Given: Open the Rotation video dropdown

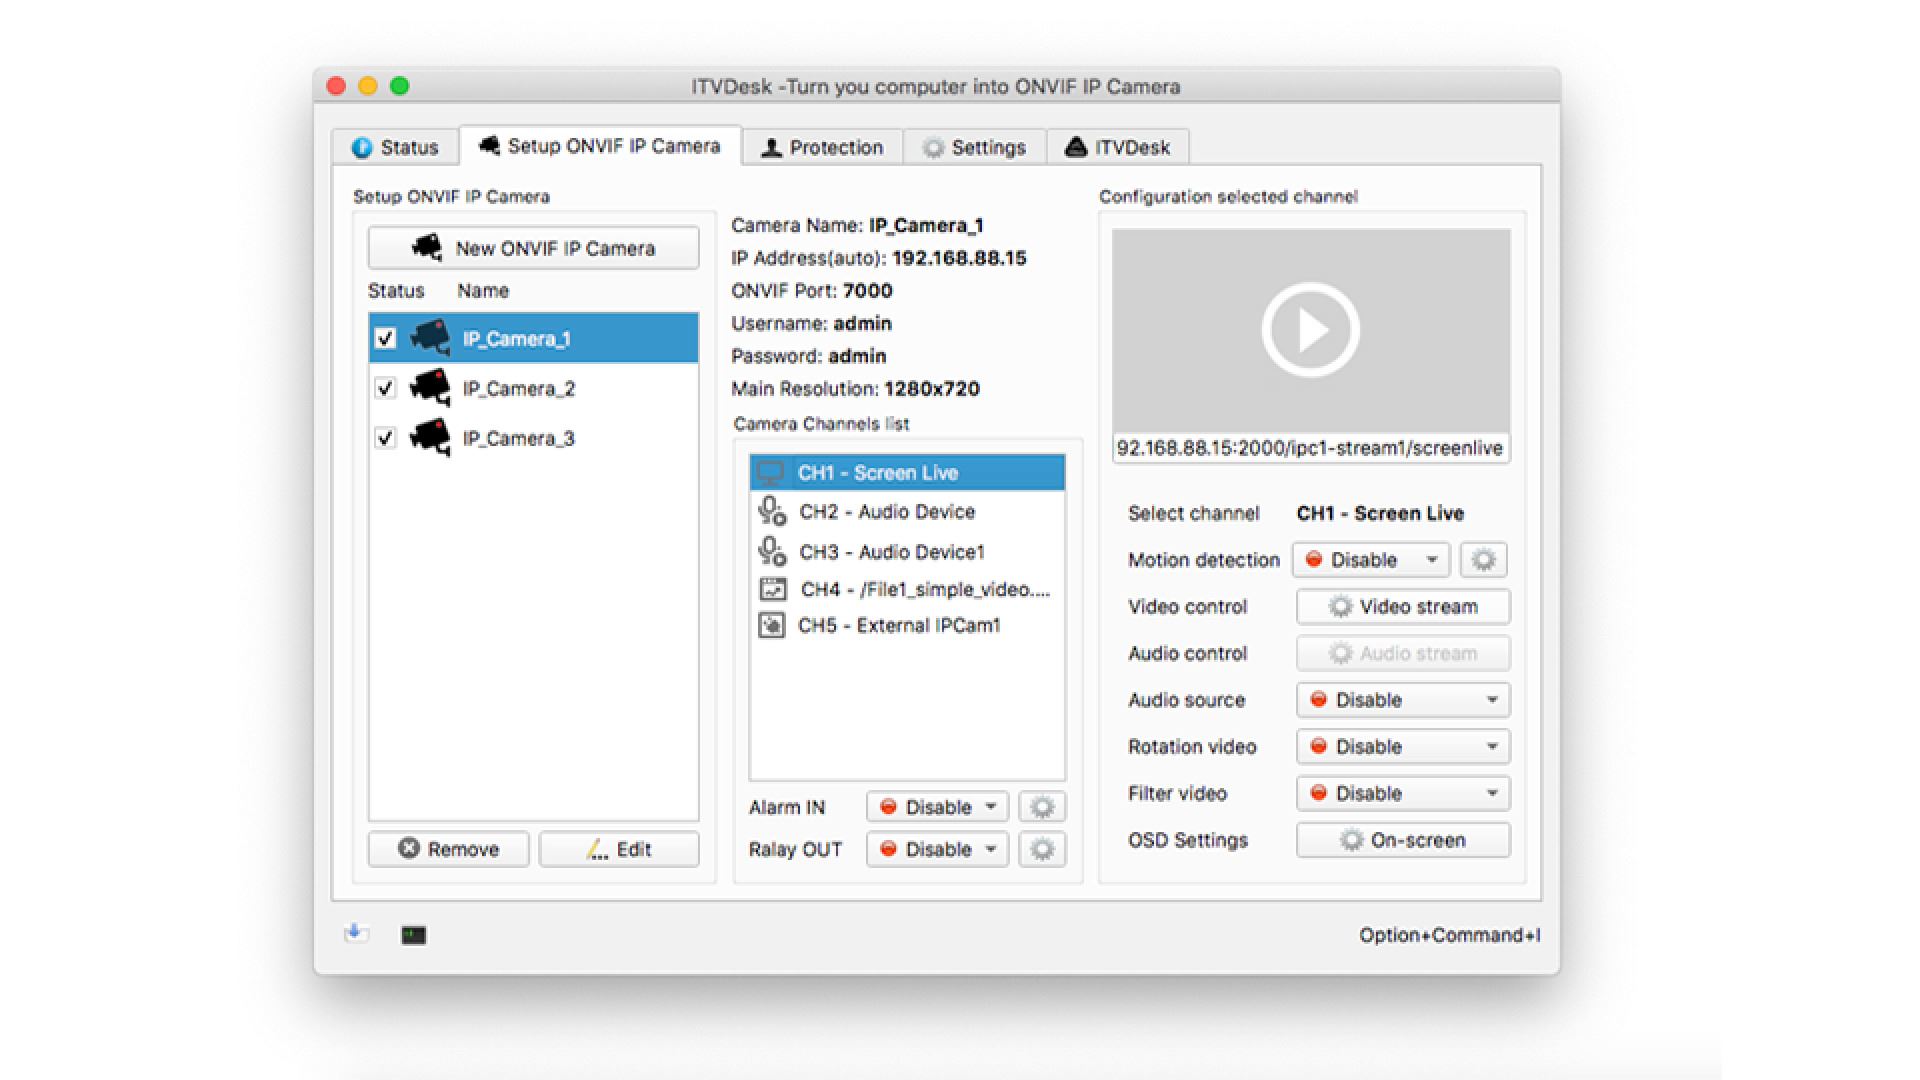Looking at the screenshot, I should coord(1403,746).
